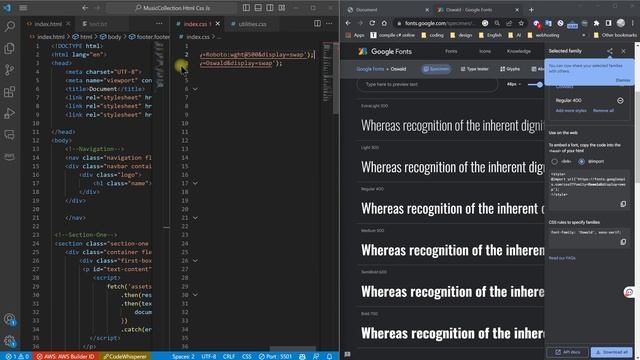The image size is (640, 360).
Task: Open the AWS toolkit icon in activity bar
Action: 9,156
